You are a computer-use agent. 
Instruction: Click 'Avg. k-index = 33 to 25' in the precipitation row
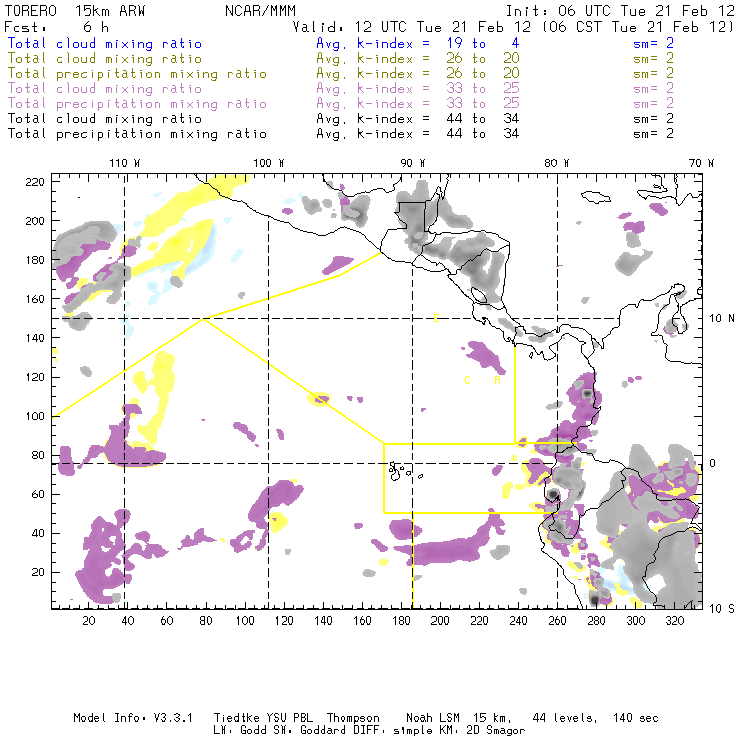[418, 104]
